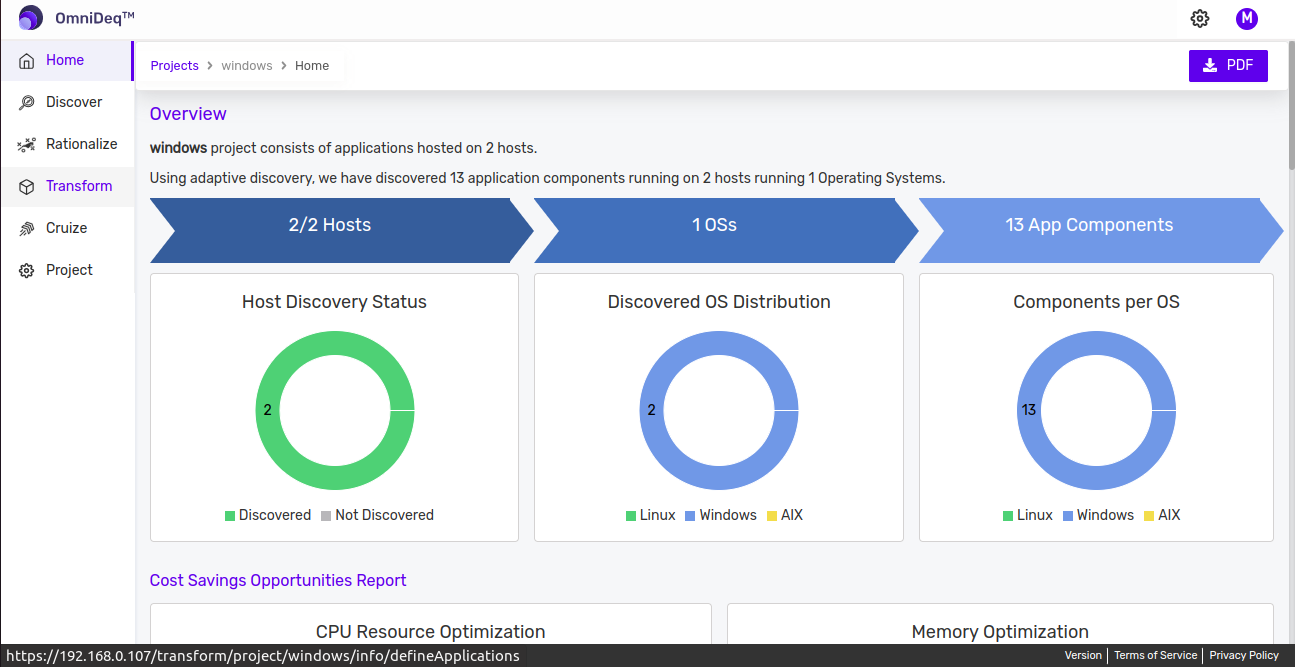
Task: Toggle the Not Discovered legend item
Action: click(377, 515)
